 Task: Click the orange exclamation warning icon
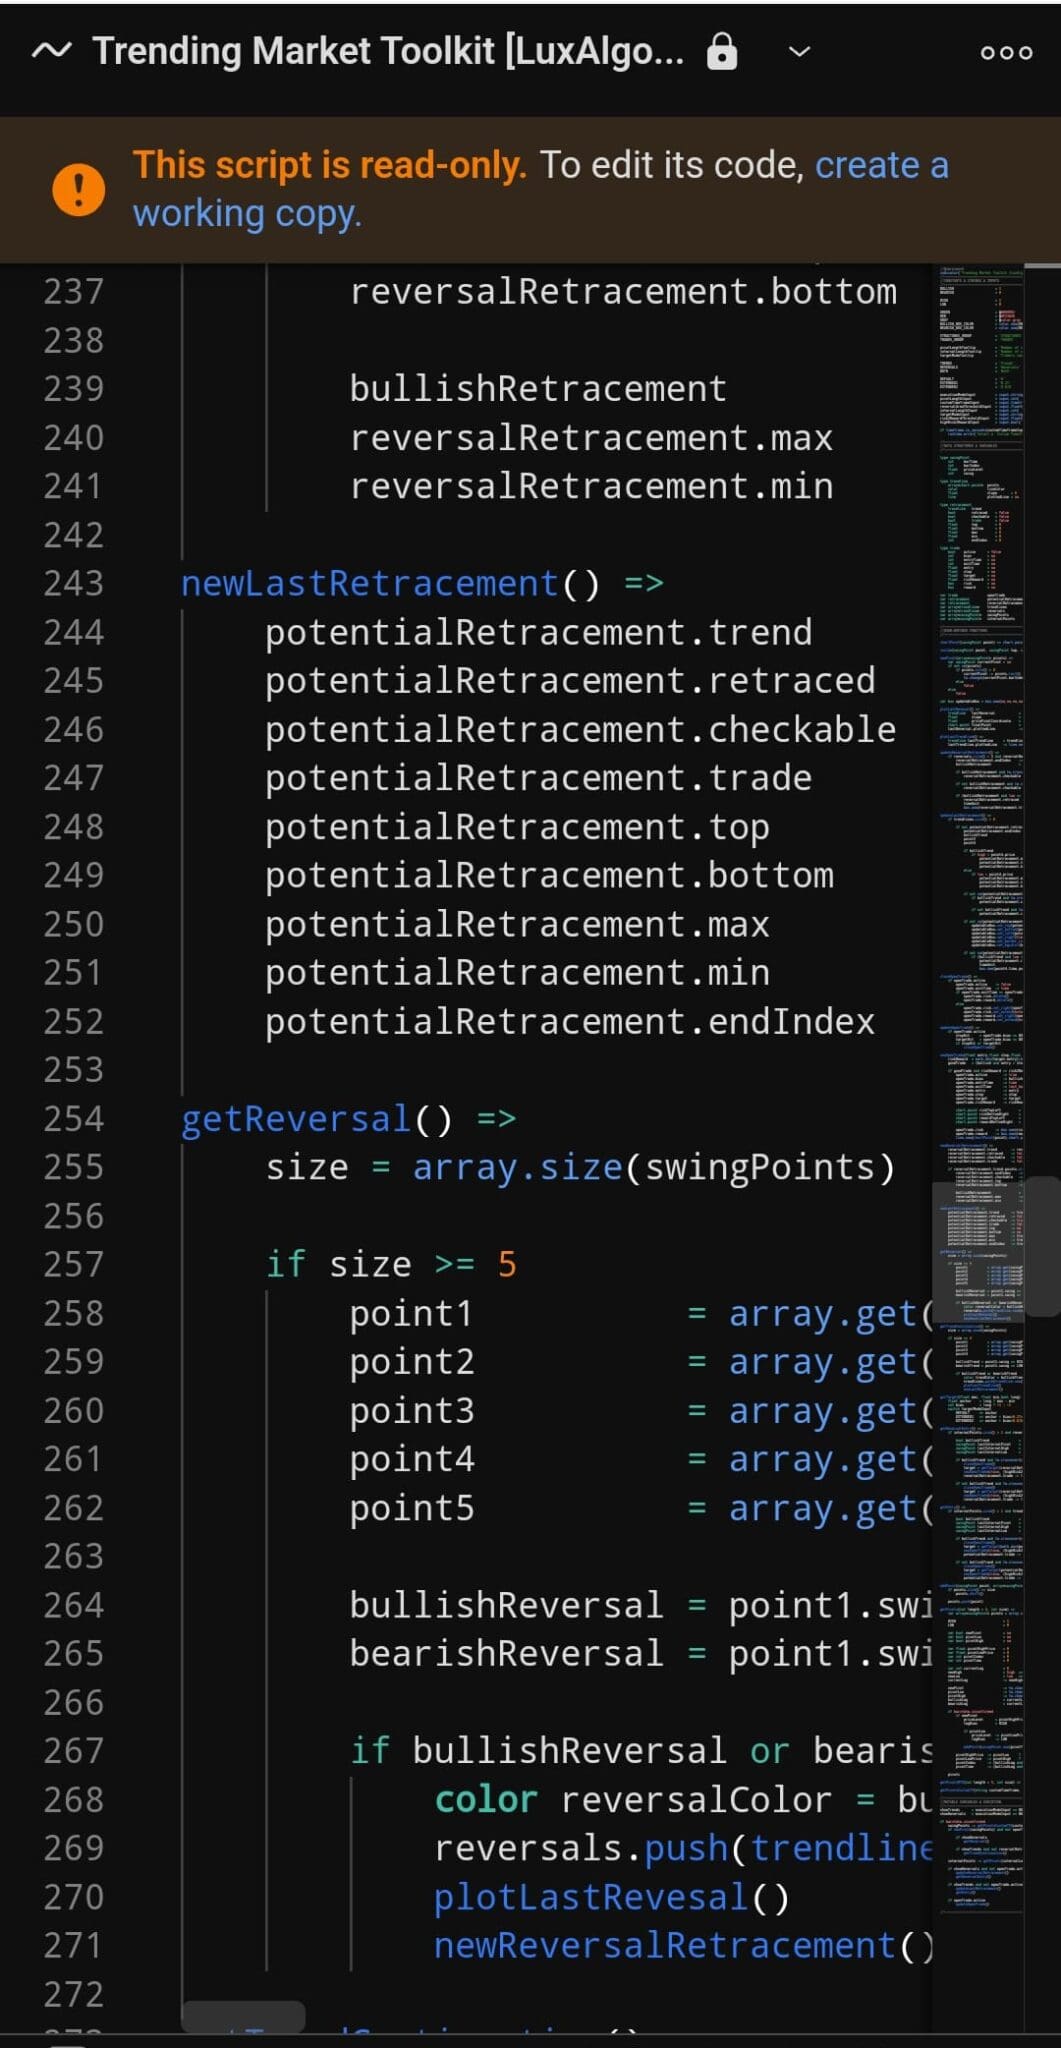(78, 189)
